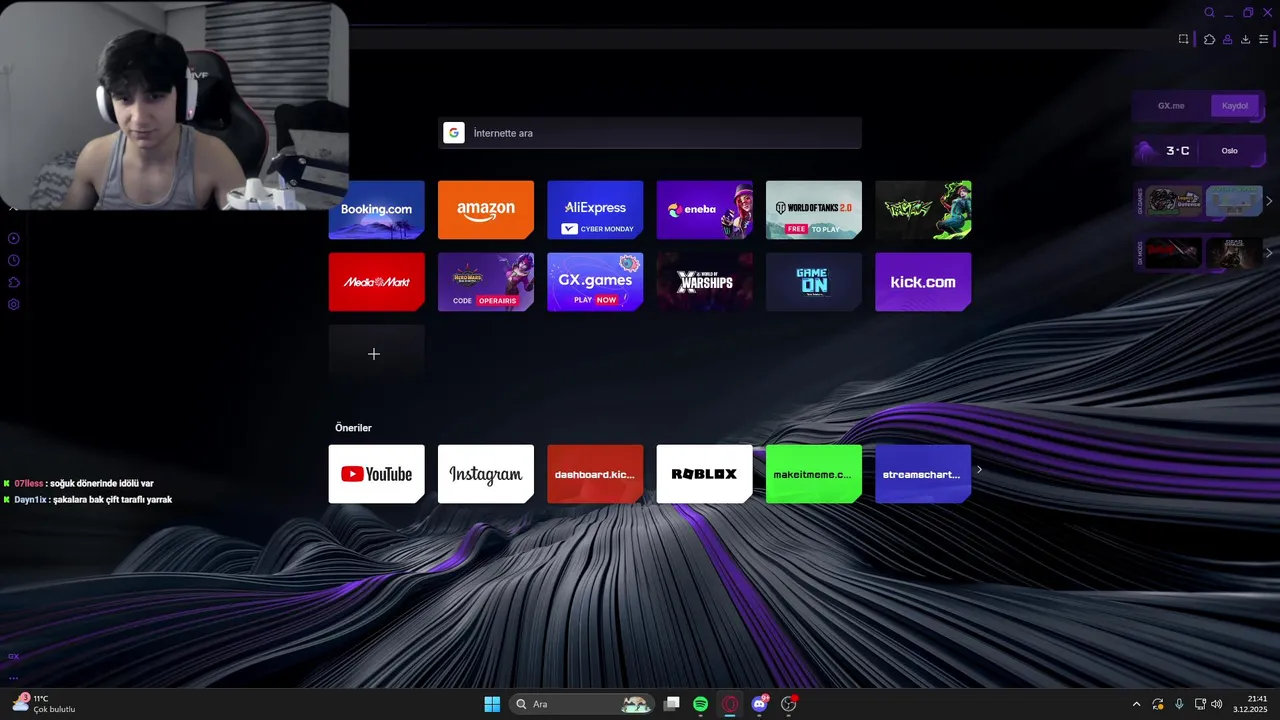Show hidden system tray icons
1280x720 pixels.
[x=1136, y=704]
